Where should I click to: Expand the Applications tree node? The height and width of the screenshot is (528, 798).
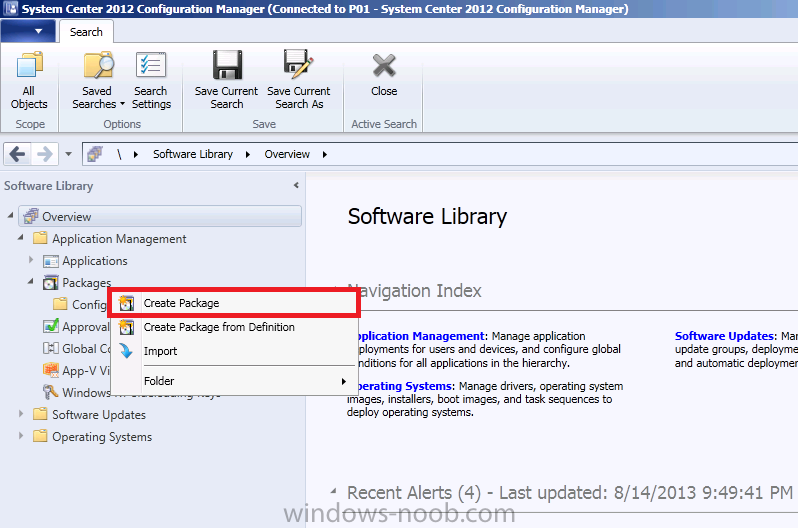tap(32, 261)
